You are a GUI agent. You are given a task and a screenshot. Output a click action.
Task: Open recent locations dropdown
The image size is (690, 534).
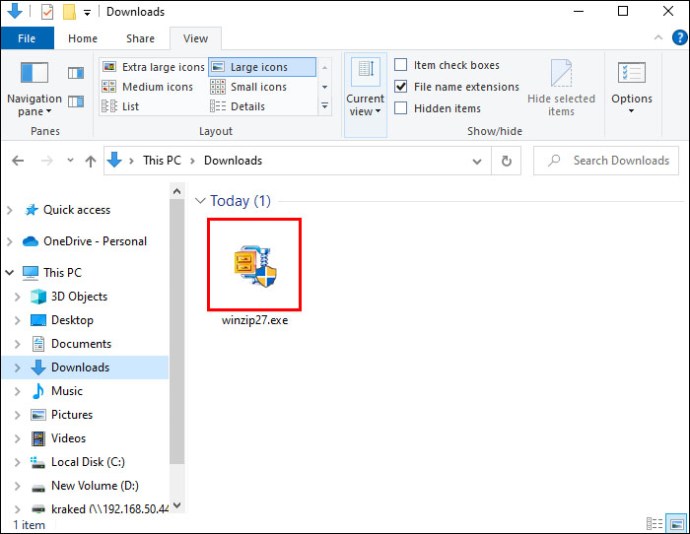click(x=70, y=160)
